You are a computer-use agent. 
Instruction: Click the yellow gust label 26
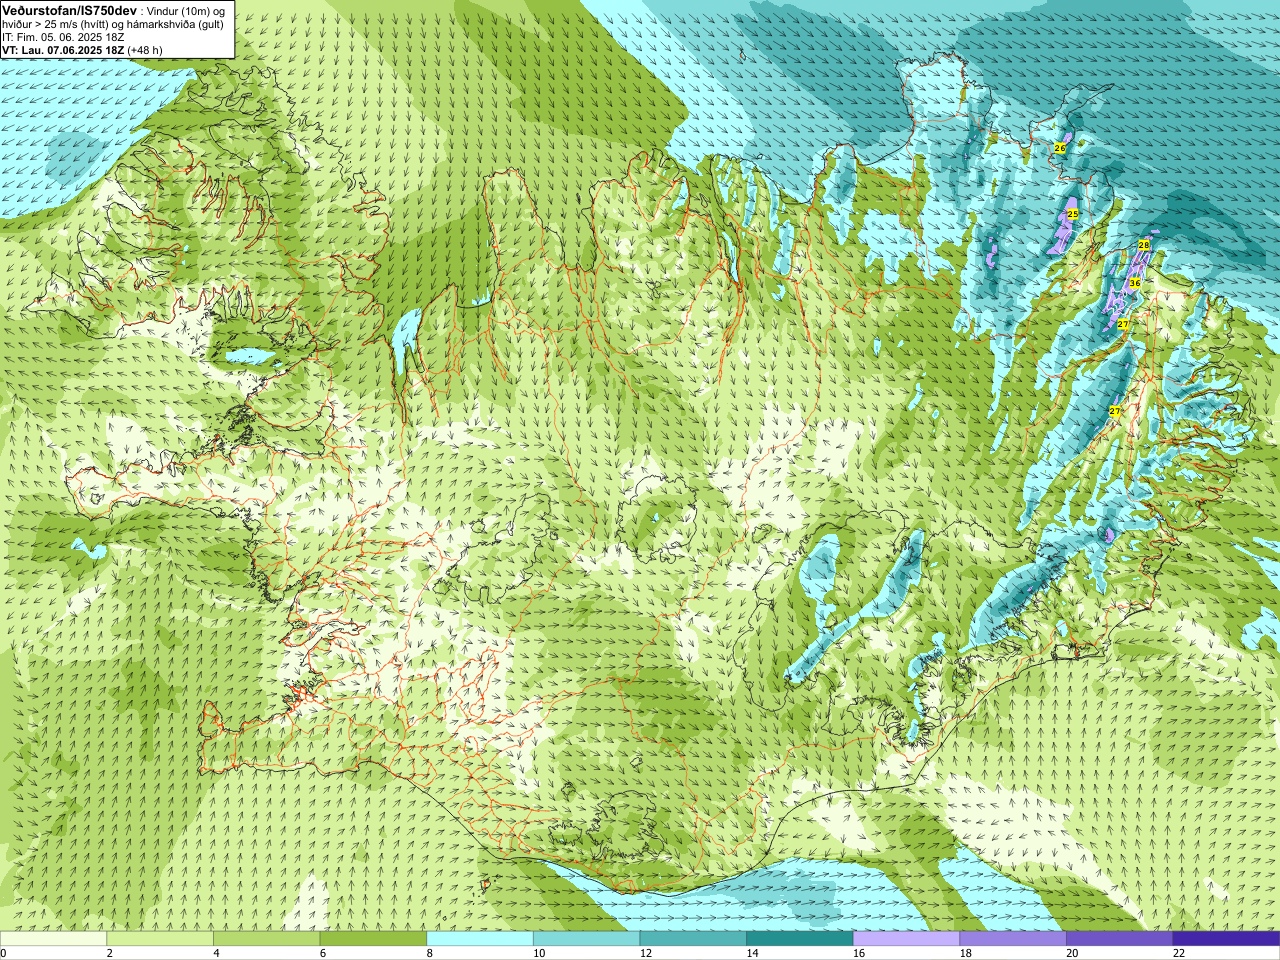1060,148
